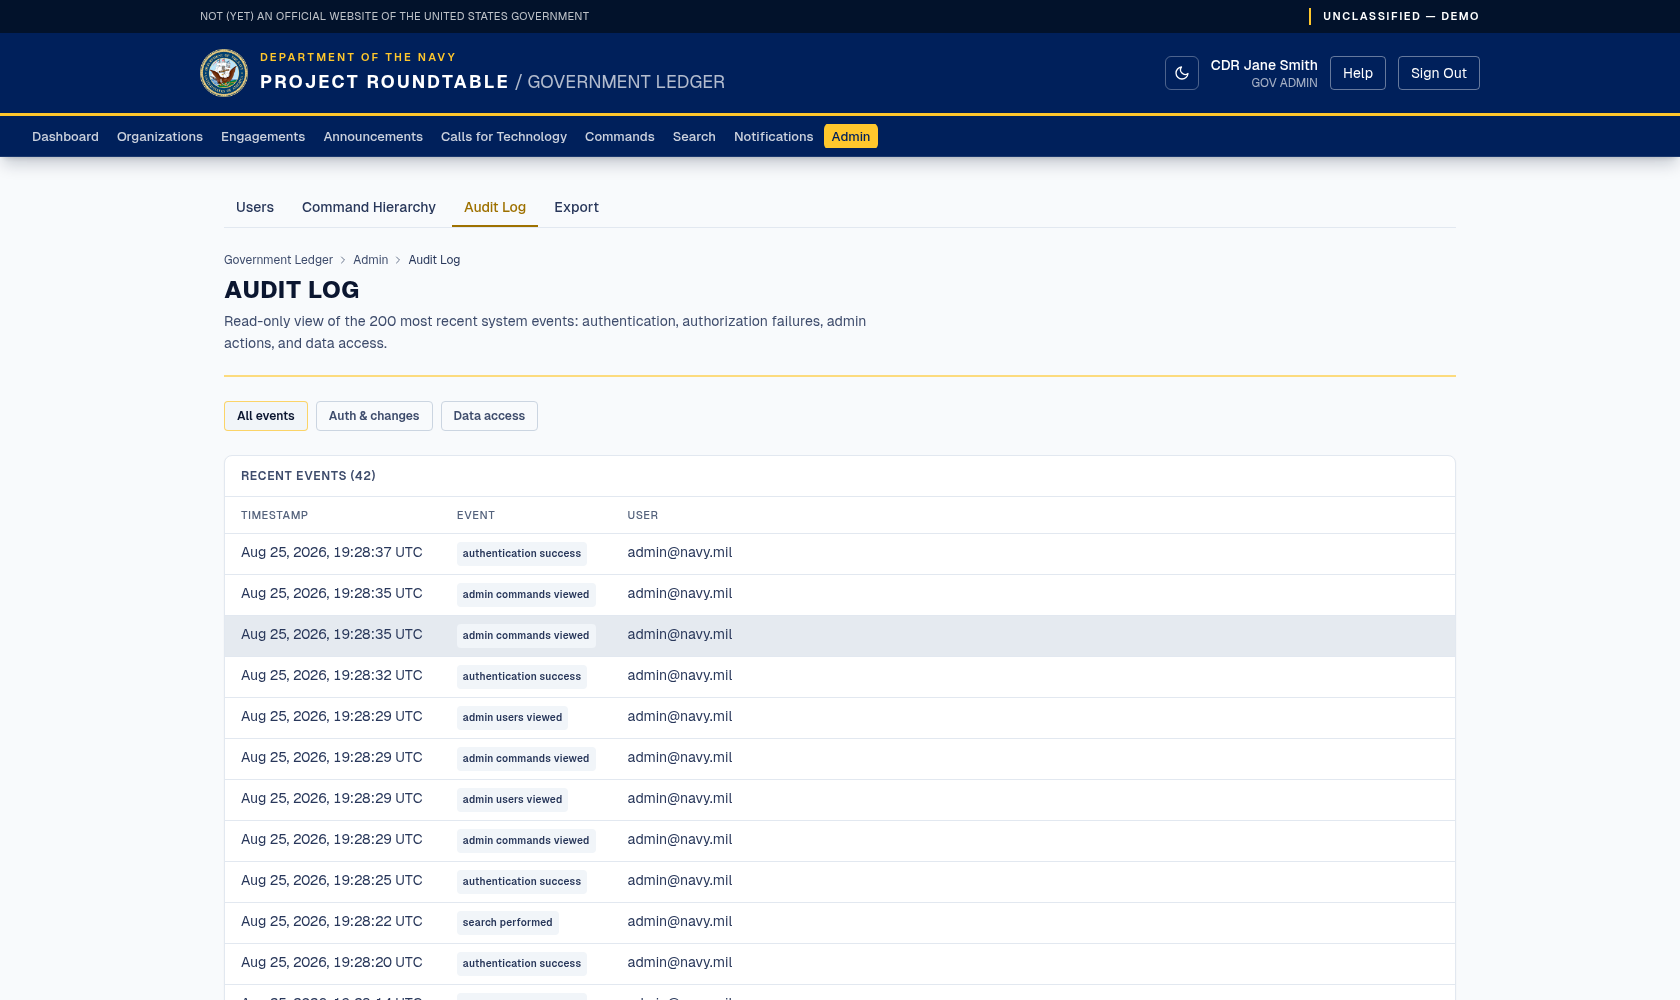Click the Department of the Navy seal logo
The height and width of the screenshot is (1000, 1680).
coord(224,73)
